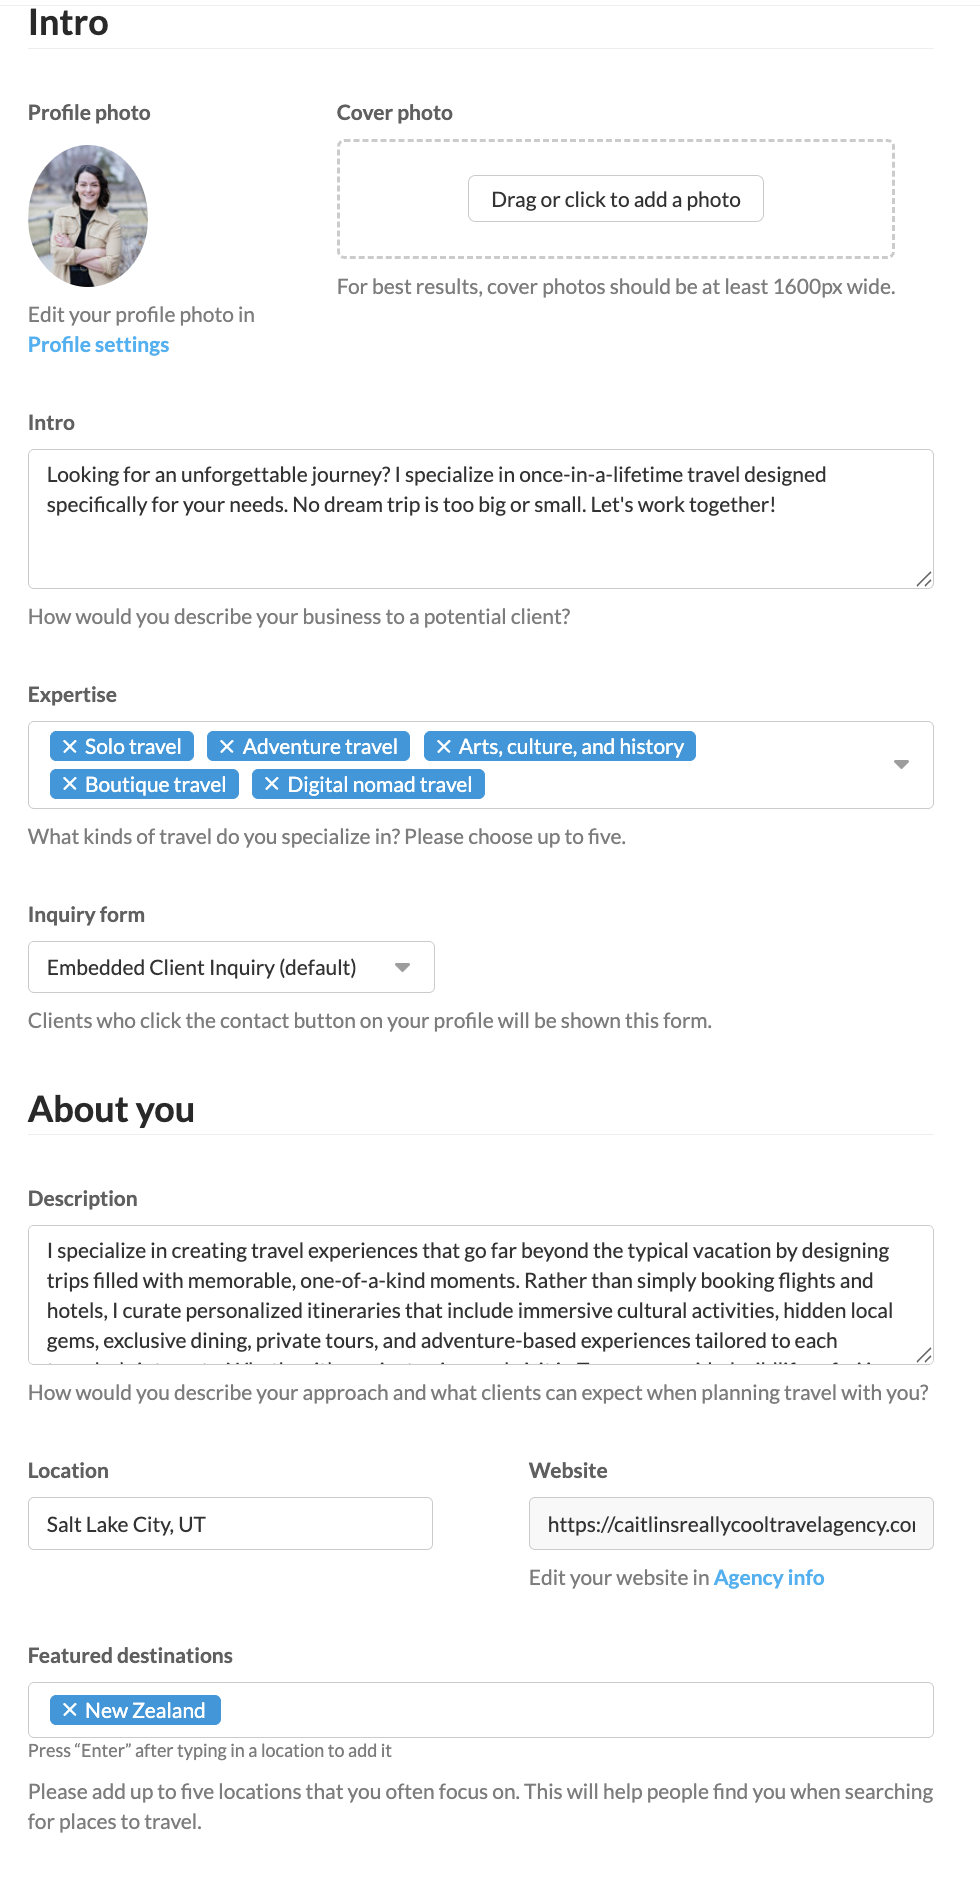Remove Arts, culture, and history tag

(x=443, y=747)
